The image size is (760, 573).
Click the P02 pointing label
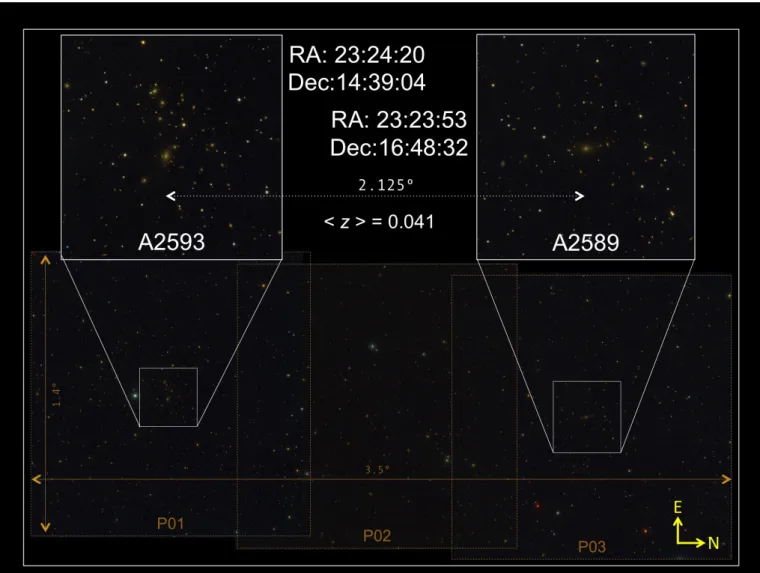[377, 536]
